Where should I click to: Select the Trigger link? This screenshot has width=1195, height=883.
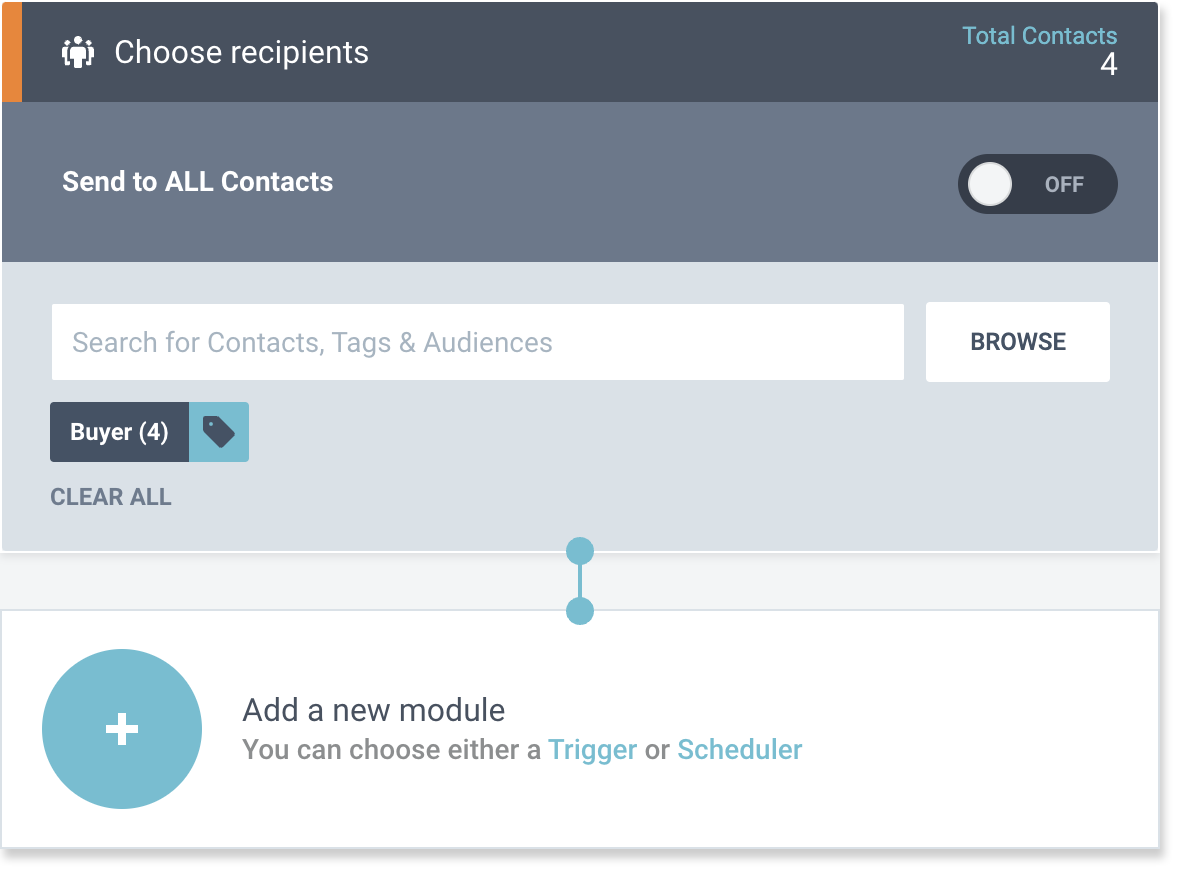click(592, 750)
